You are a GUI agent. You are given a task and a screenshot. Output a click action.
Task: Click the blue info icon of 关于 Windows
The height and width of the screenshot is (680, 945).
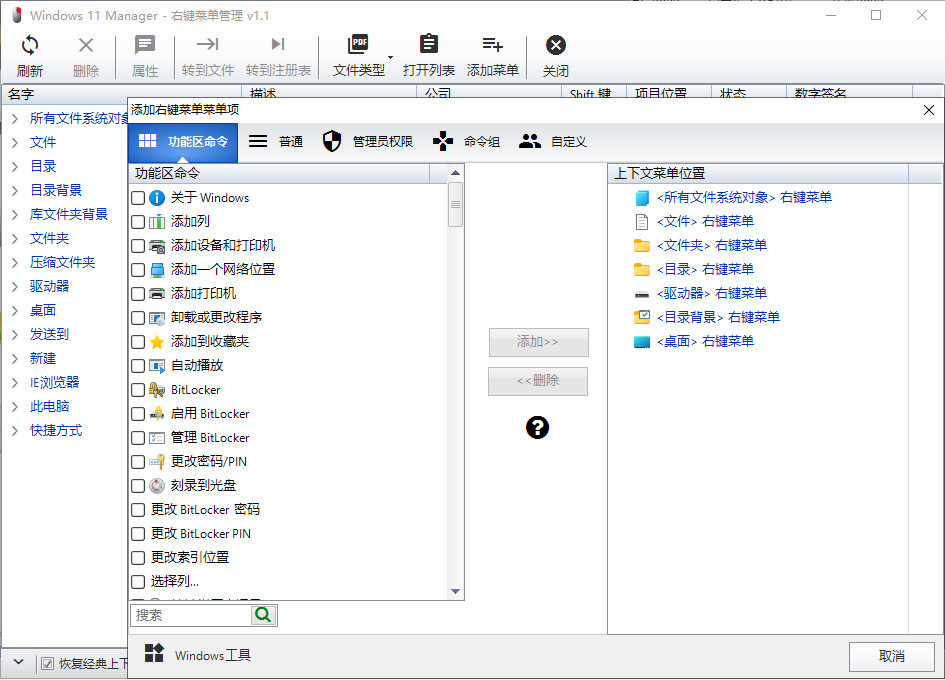[x=157, y=198]
